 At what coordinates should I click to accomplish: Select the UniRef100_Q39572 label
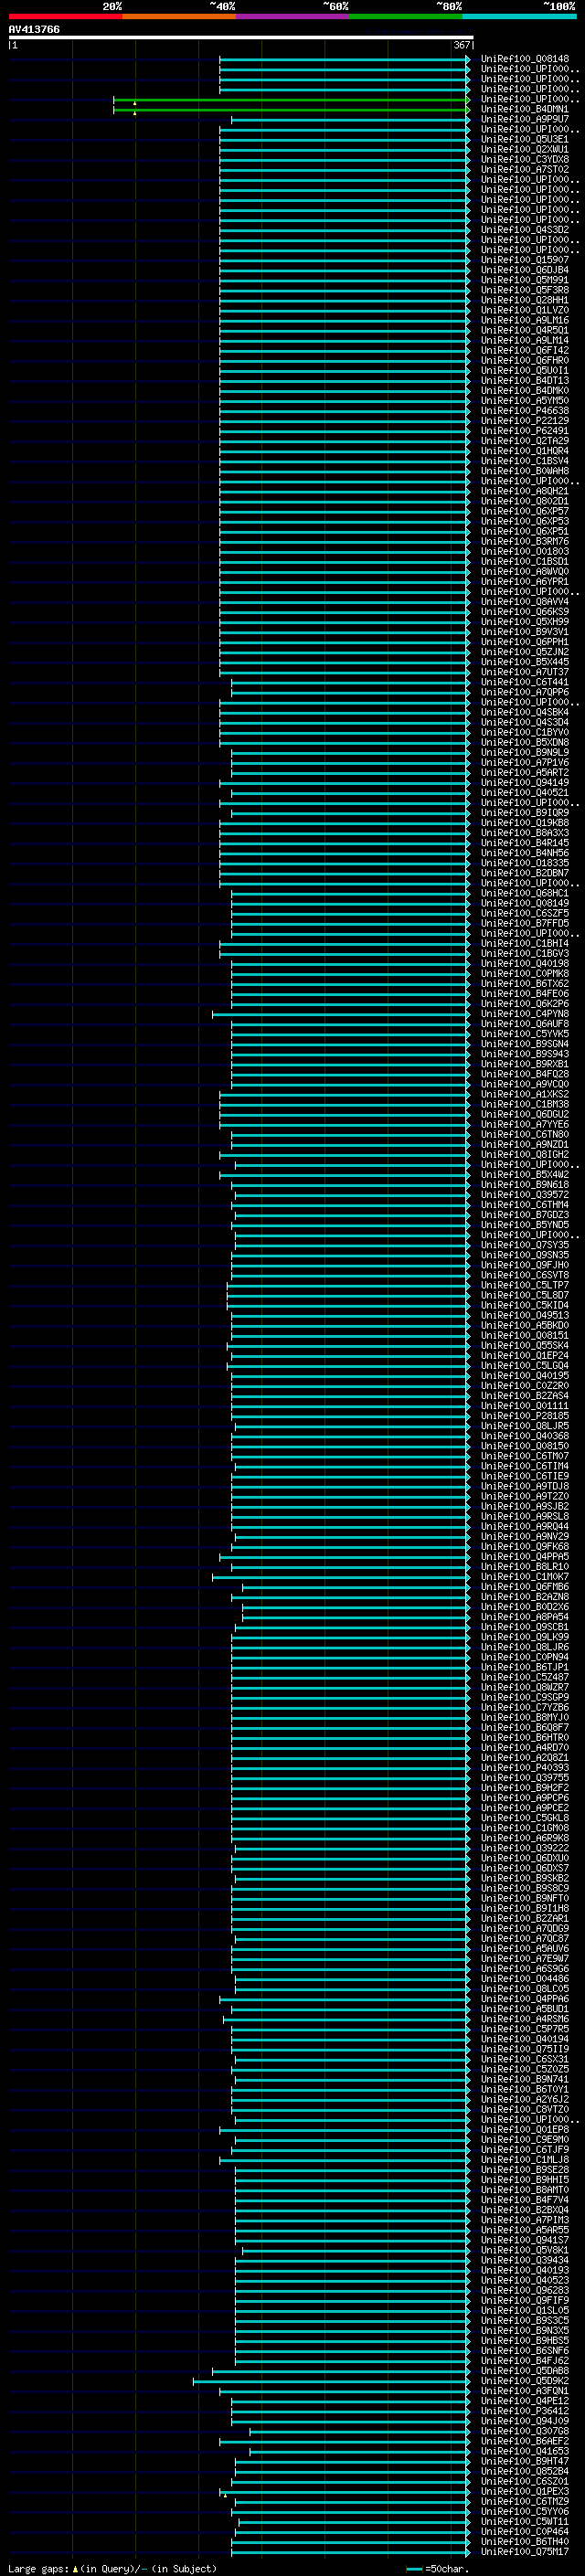tap(525, 1195)
